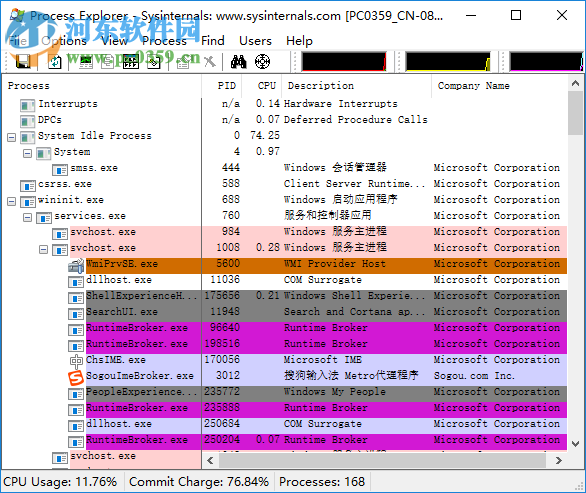Open the View menu

114,41
